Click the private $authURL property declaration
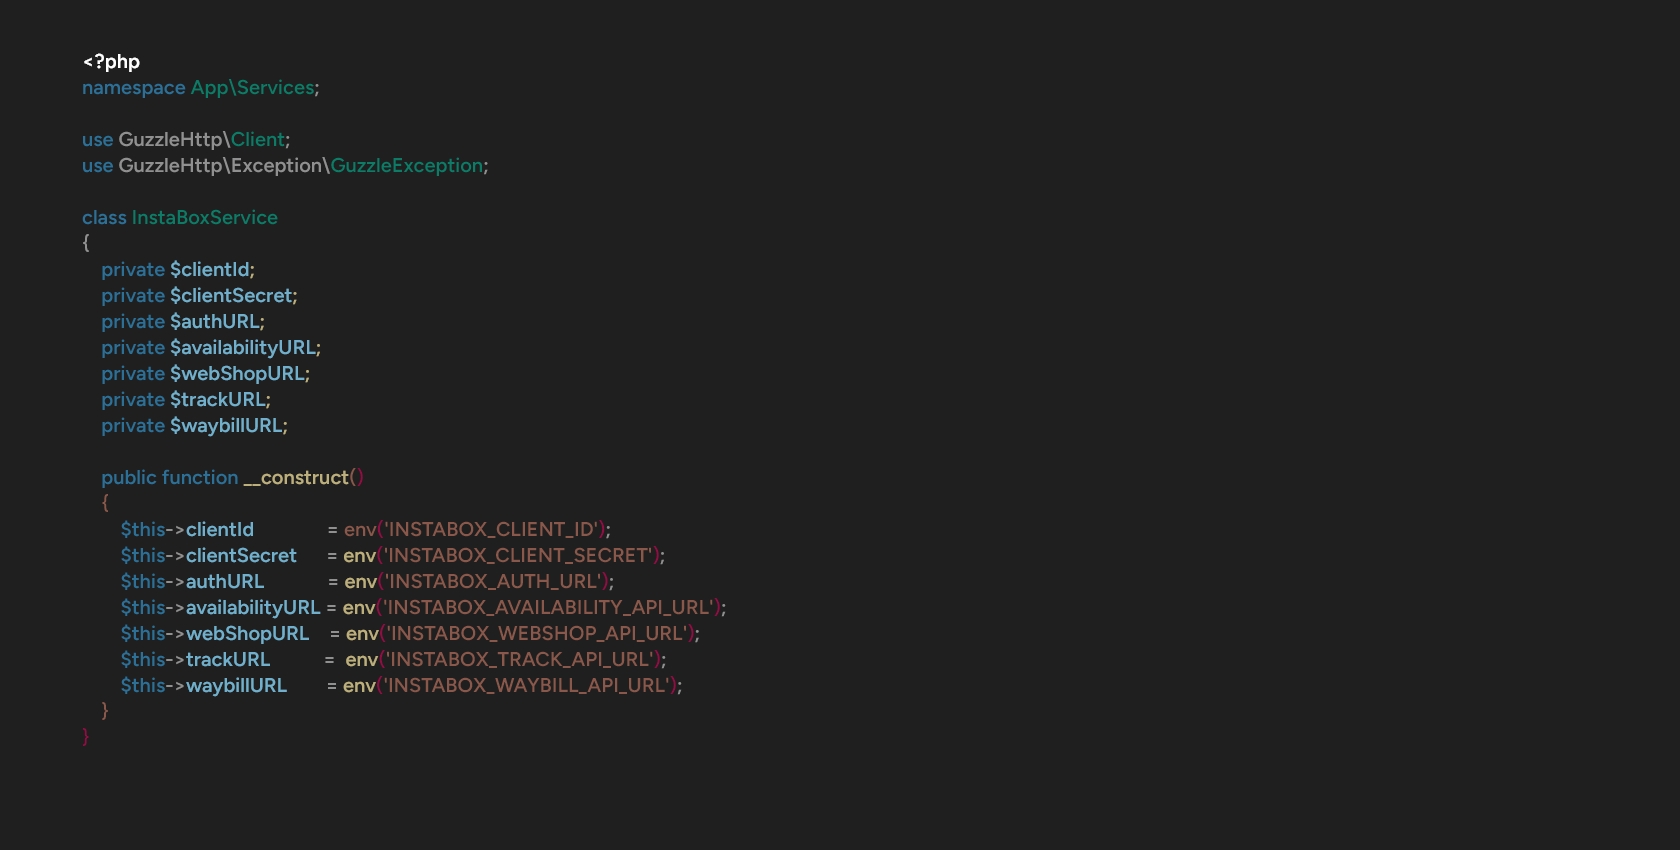1680x850 pixels. click(x=183, y=322)
